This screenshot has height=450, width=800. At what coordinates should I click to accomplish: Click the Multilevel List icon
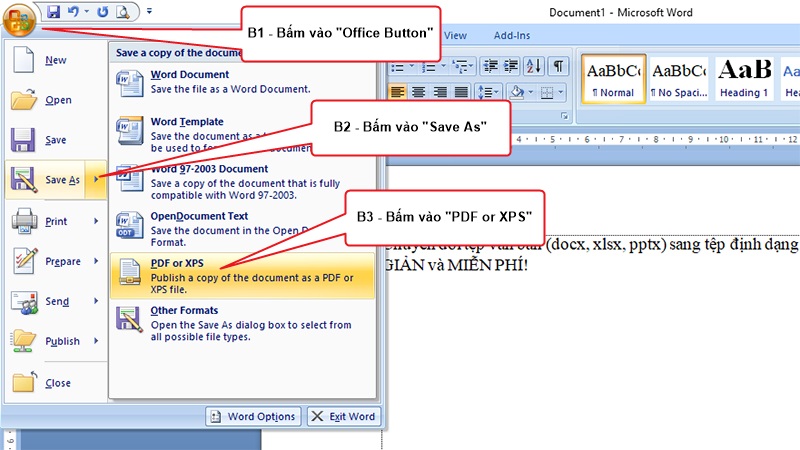460,67
